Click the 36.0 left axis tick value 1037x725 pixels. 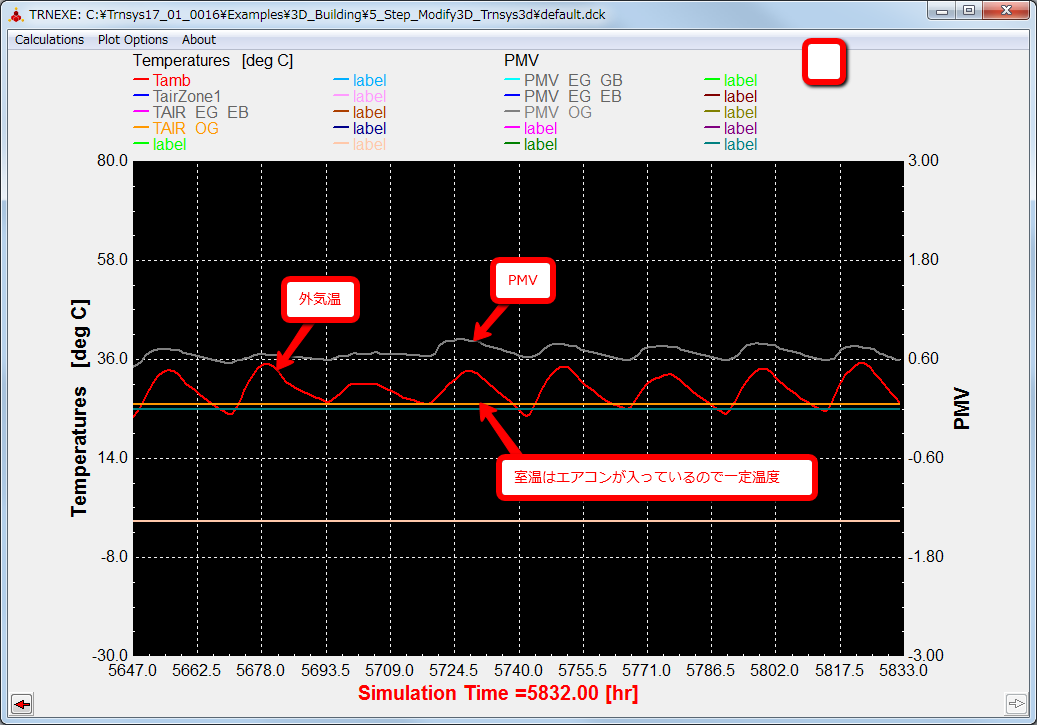[112, 359]
